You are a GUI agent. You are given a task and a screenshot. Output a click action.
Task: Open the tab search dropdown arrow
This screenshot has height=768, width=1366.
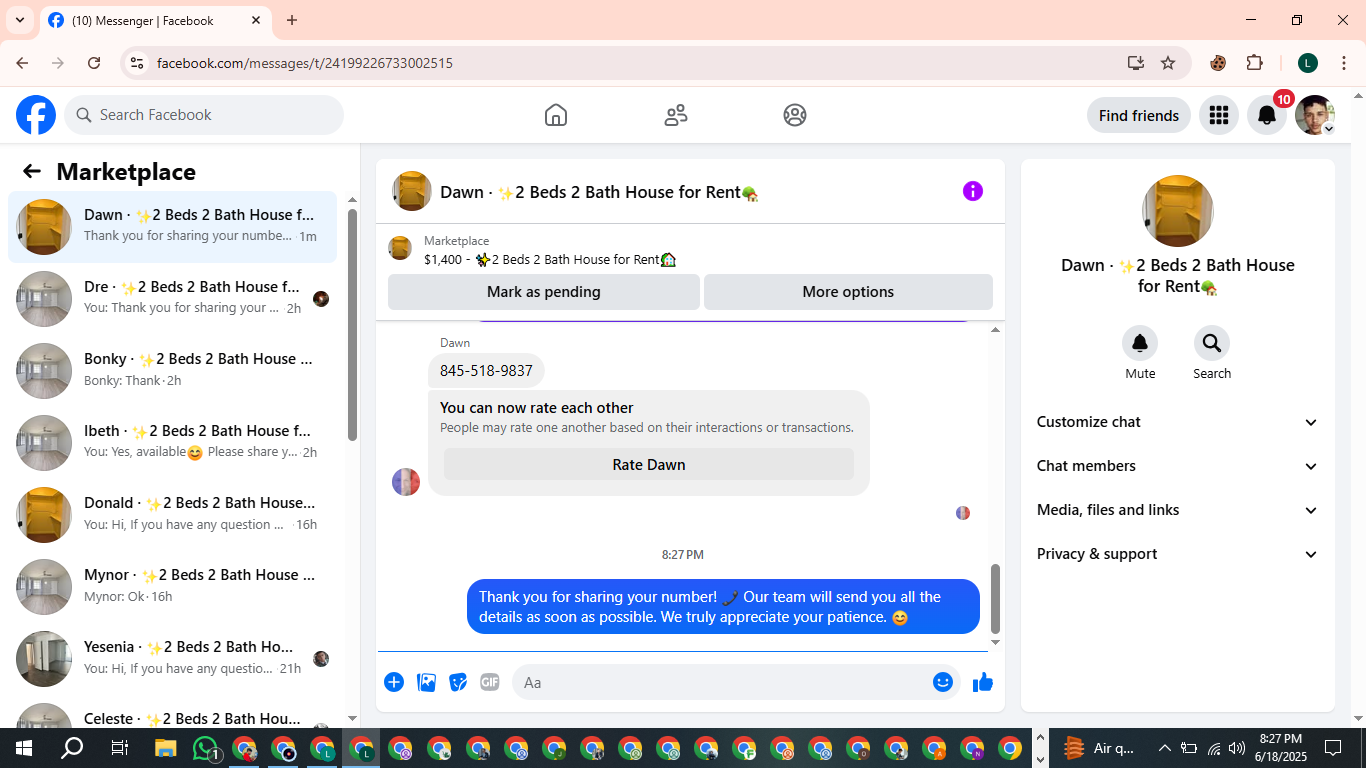(19, 20)
